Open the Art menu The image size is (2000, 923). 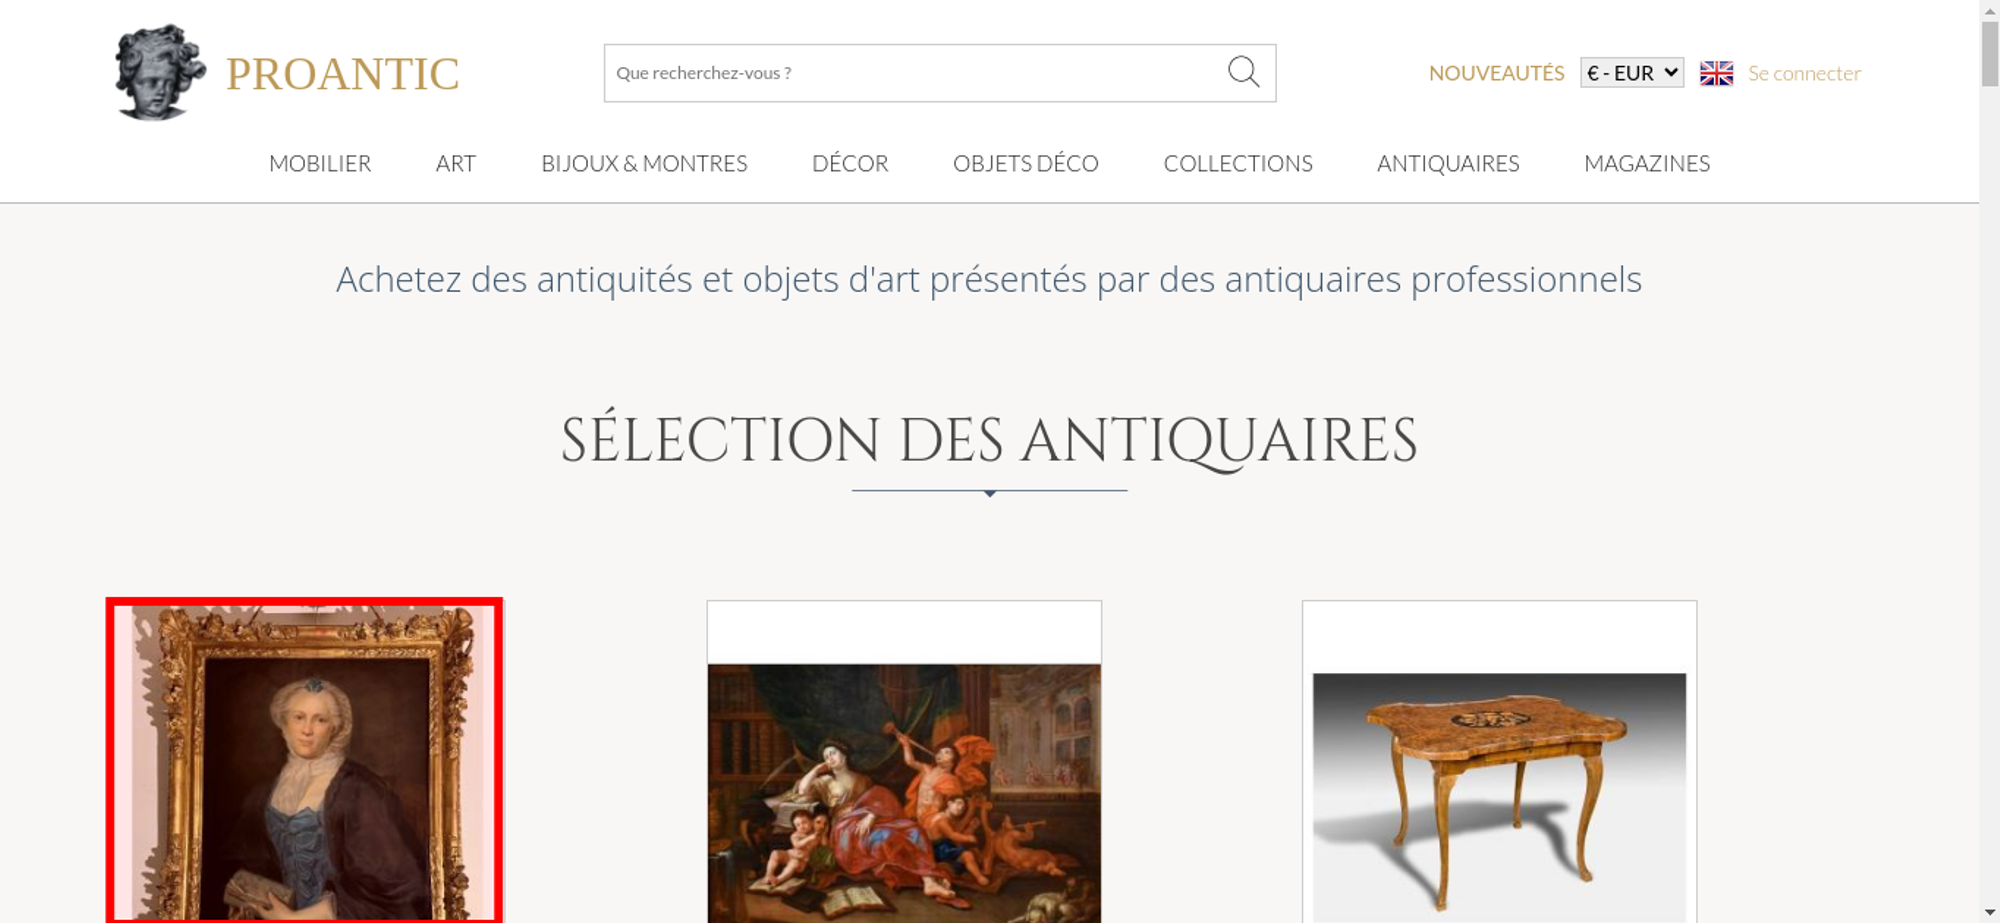(x=456, y=163)
